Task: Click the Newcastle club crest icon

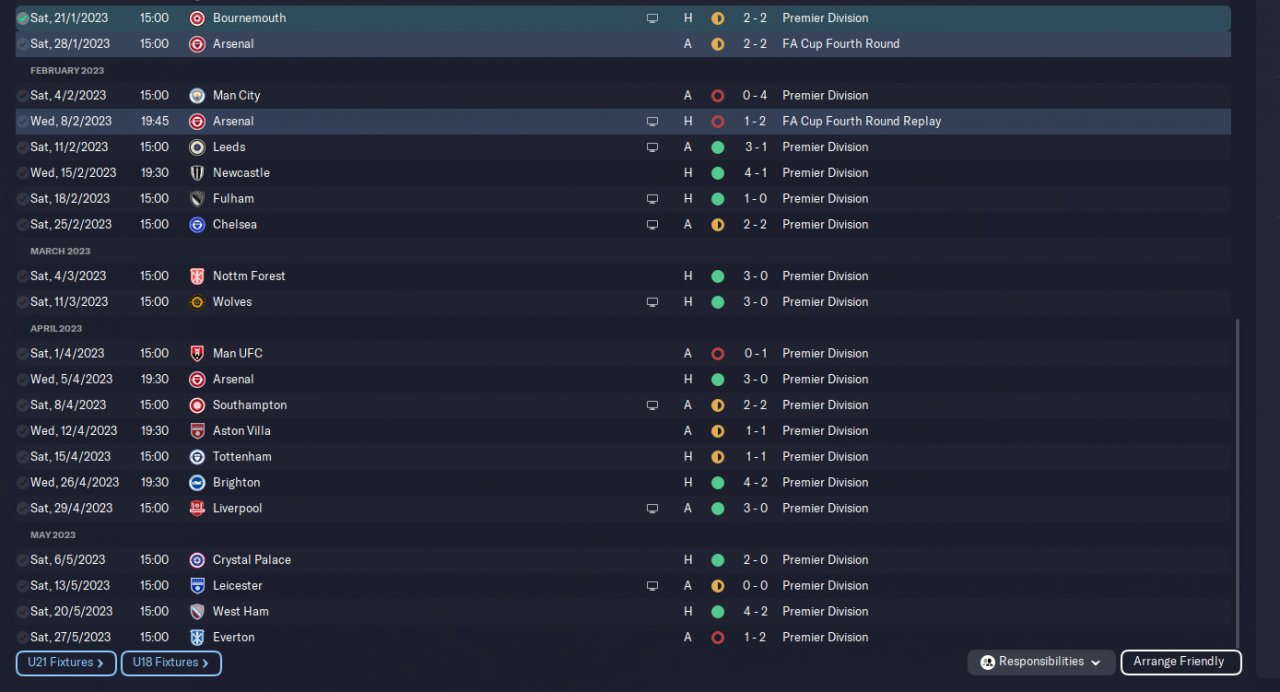Action: coord(197,173)
